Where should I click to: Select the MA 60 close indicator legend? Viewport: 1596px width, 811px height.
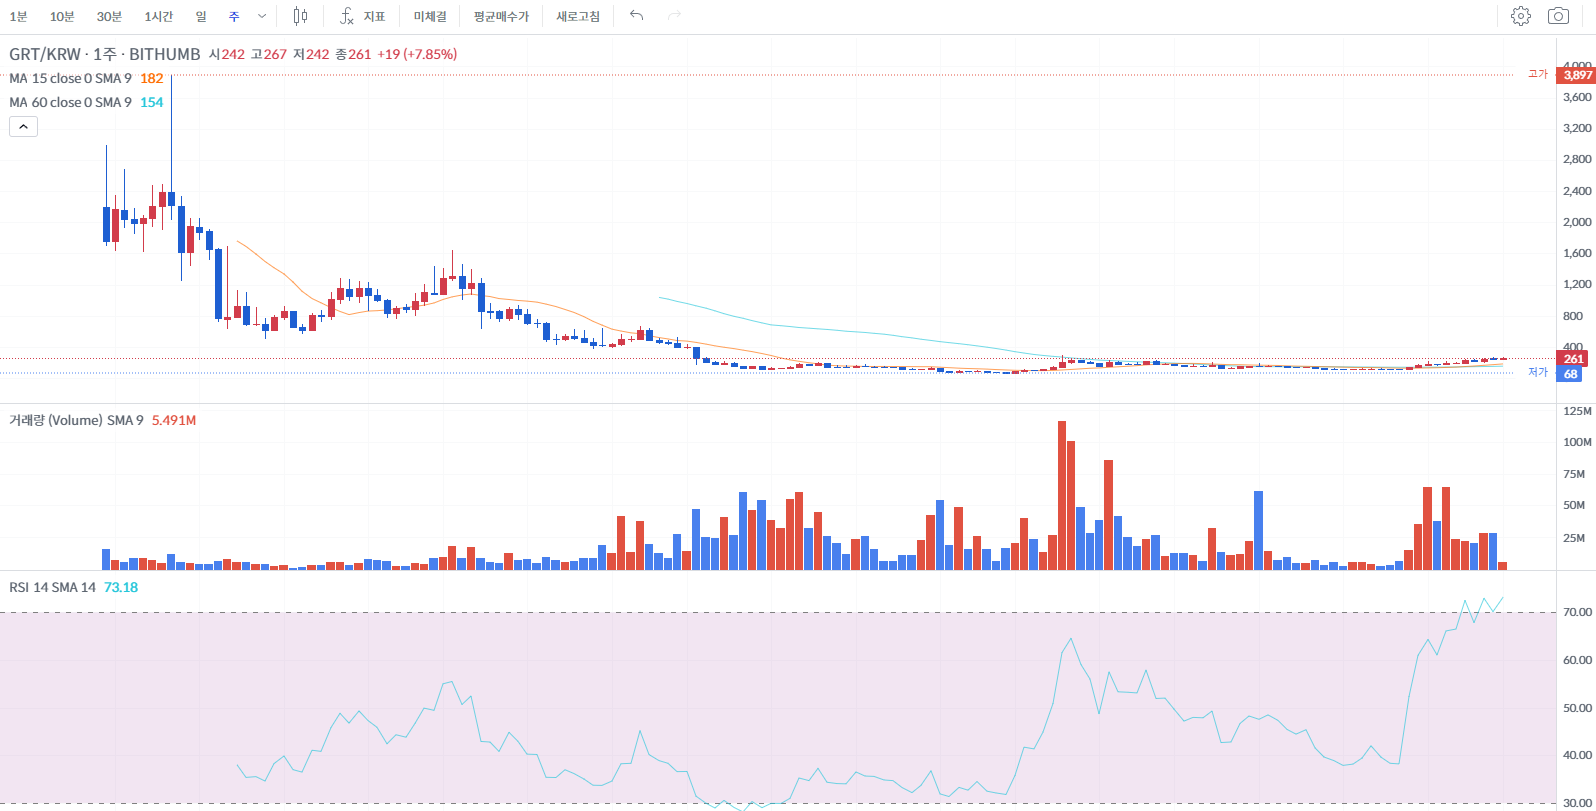[70, 102]
